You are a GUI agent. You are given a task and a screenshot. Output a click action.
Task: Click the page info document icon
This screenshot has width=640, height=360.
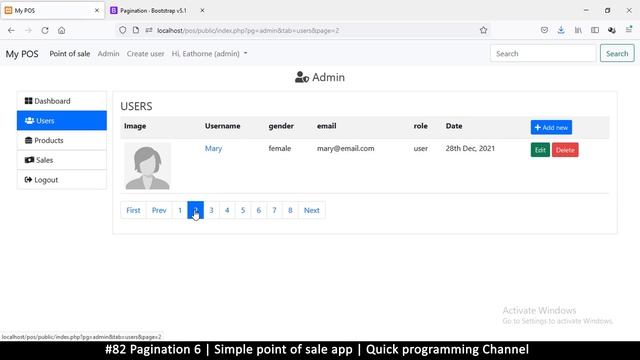136,30
